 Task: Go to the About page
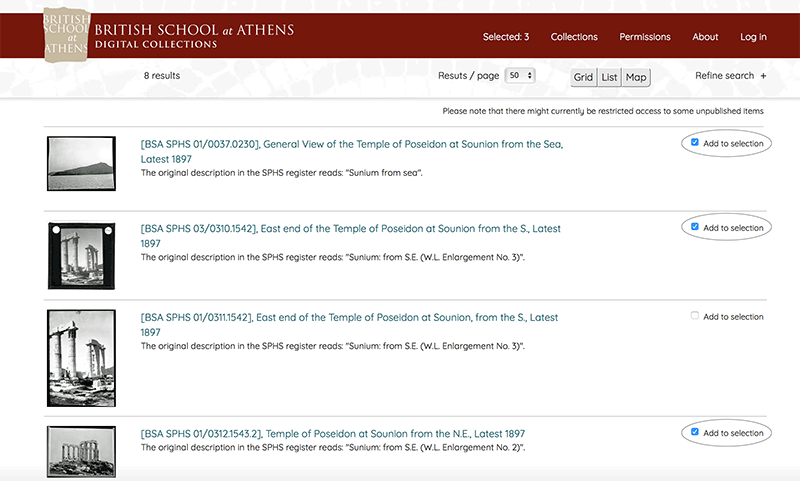point(705,37)
